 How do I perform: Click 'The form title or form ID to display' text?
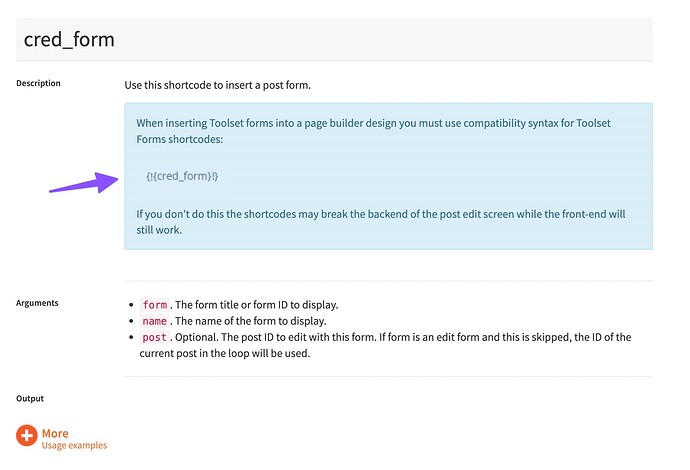[257, 305]
